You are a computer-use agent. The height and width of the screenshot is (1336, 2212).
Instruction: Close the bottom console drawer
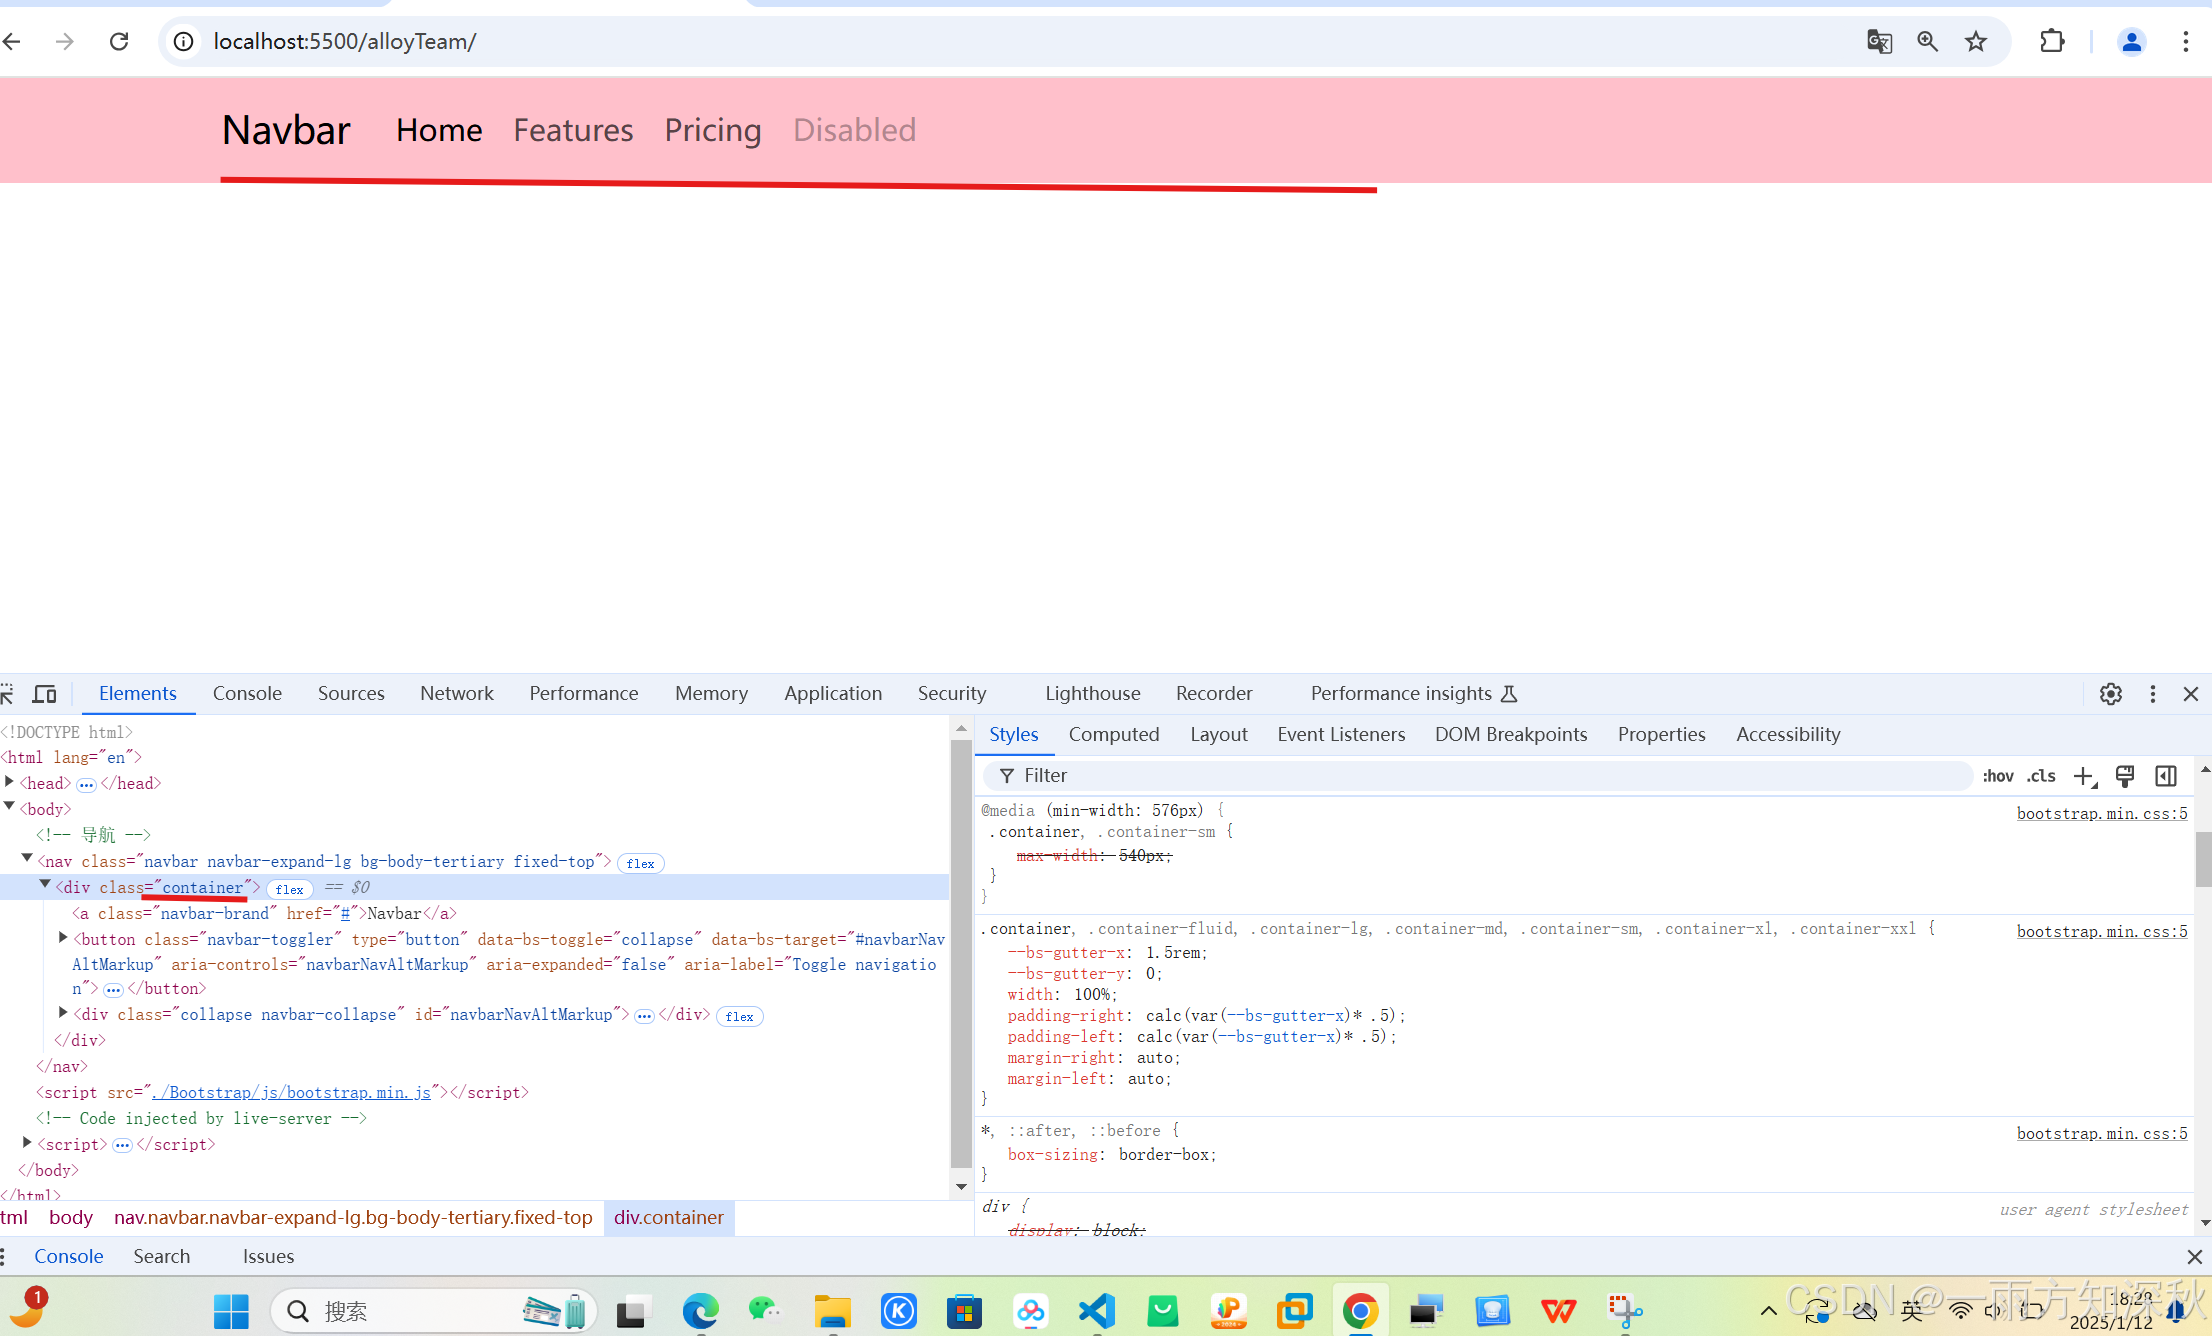point(2194,1257)
